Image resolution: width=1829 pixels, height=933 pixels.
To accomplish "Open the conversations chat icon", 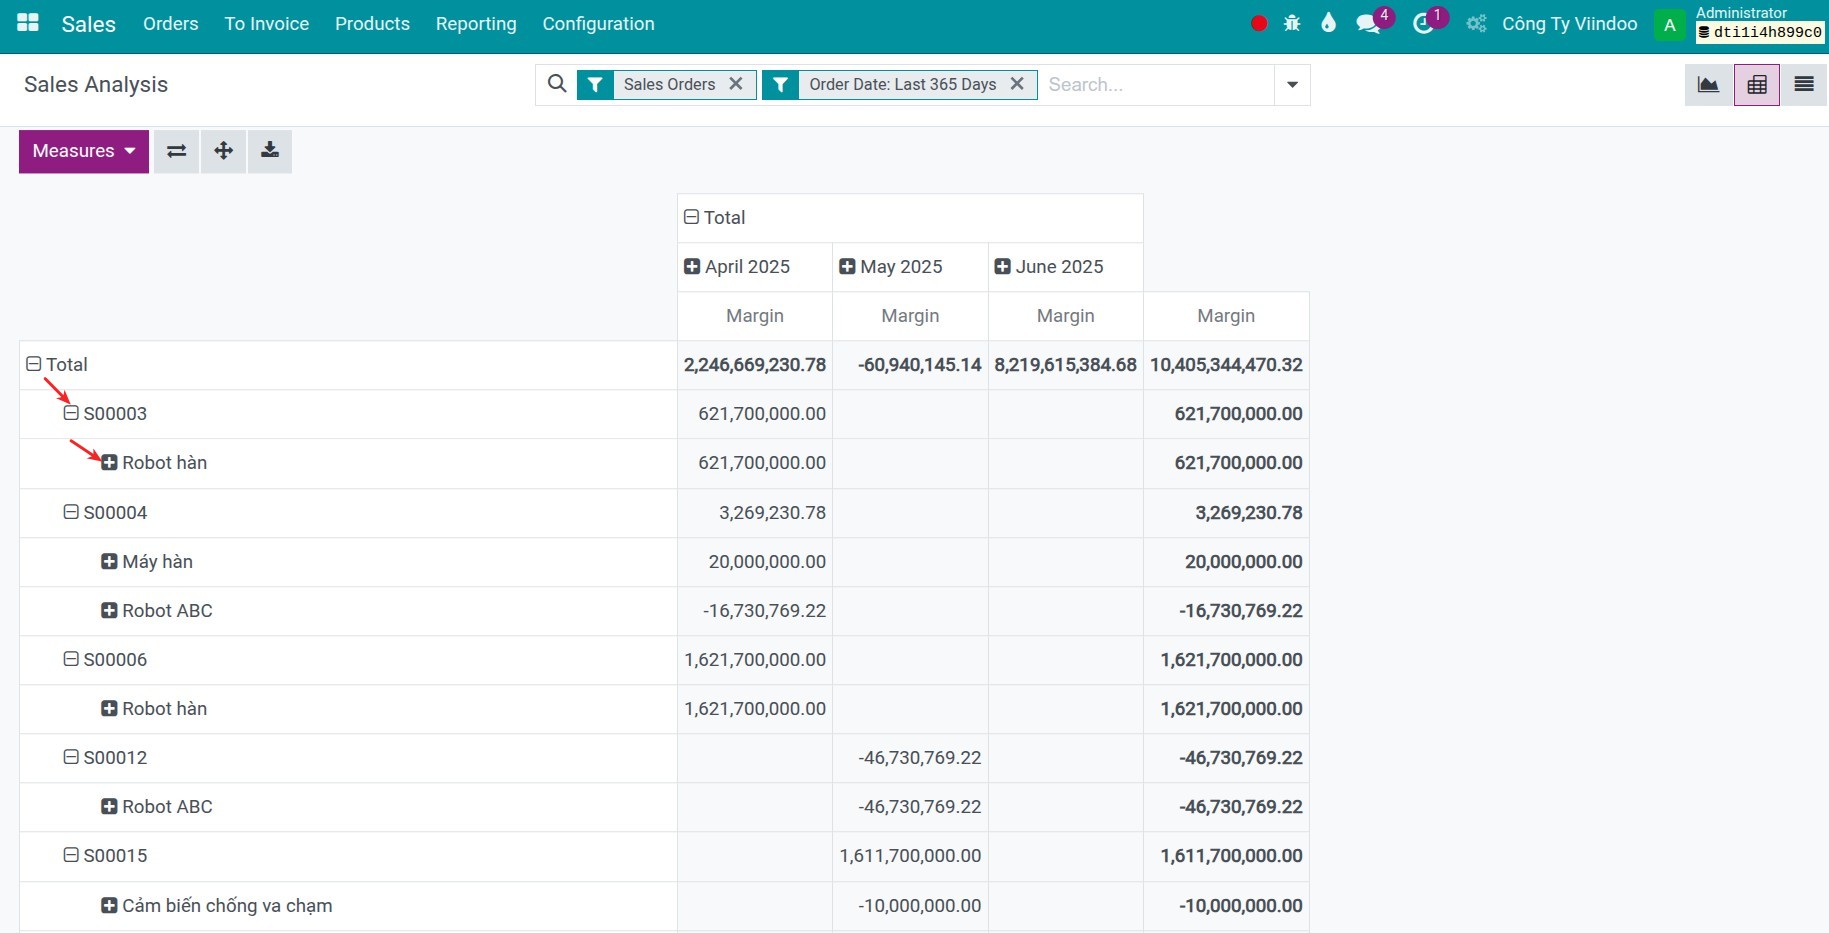I will 1367,24.
